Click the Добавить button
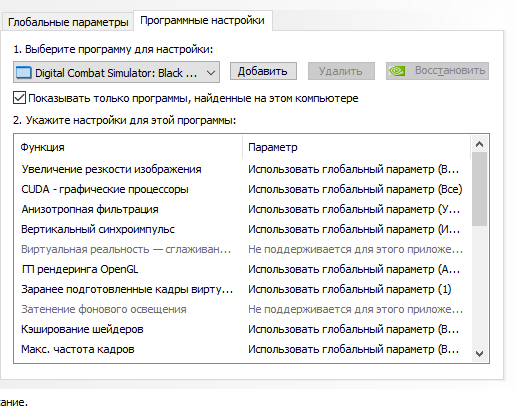Image resolution: width=515 pixels, height=407 pixels. (263, 71)
